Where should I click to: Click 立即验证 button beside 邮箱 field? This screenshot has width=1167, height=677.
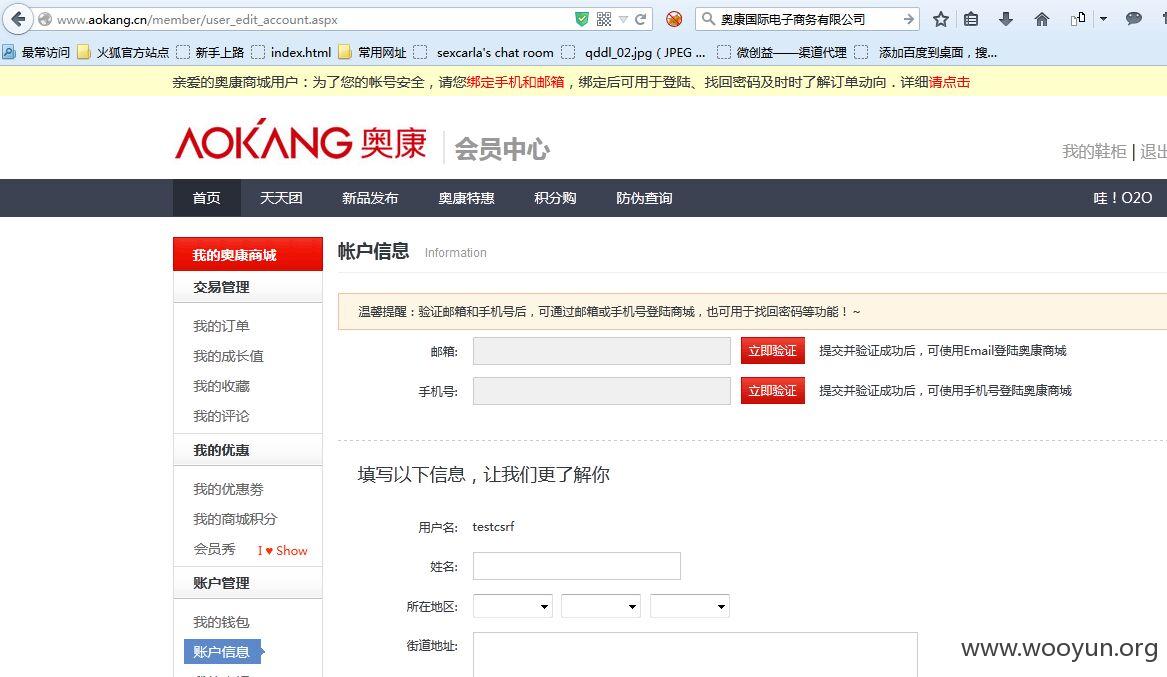(x=773, y=350)
